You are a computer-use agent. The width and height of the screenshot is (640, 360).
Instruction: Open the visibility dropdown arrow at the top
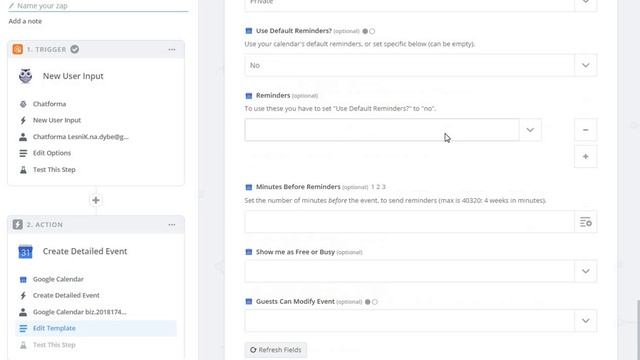[x=586, y=2]
